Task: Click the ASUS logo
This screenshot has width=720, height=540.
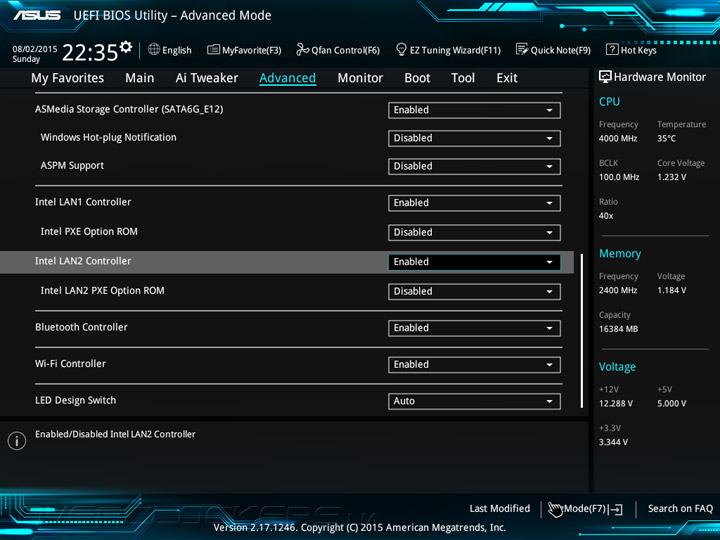Action: click(37, 16)
